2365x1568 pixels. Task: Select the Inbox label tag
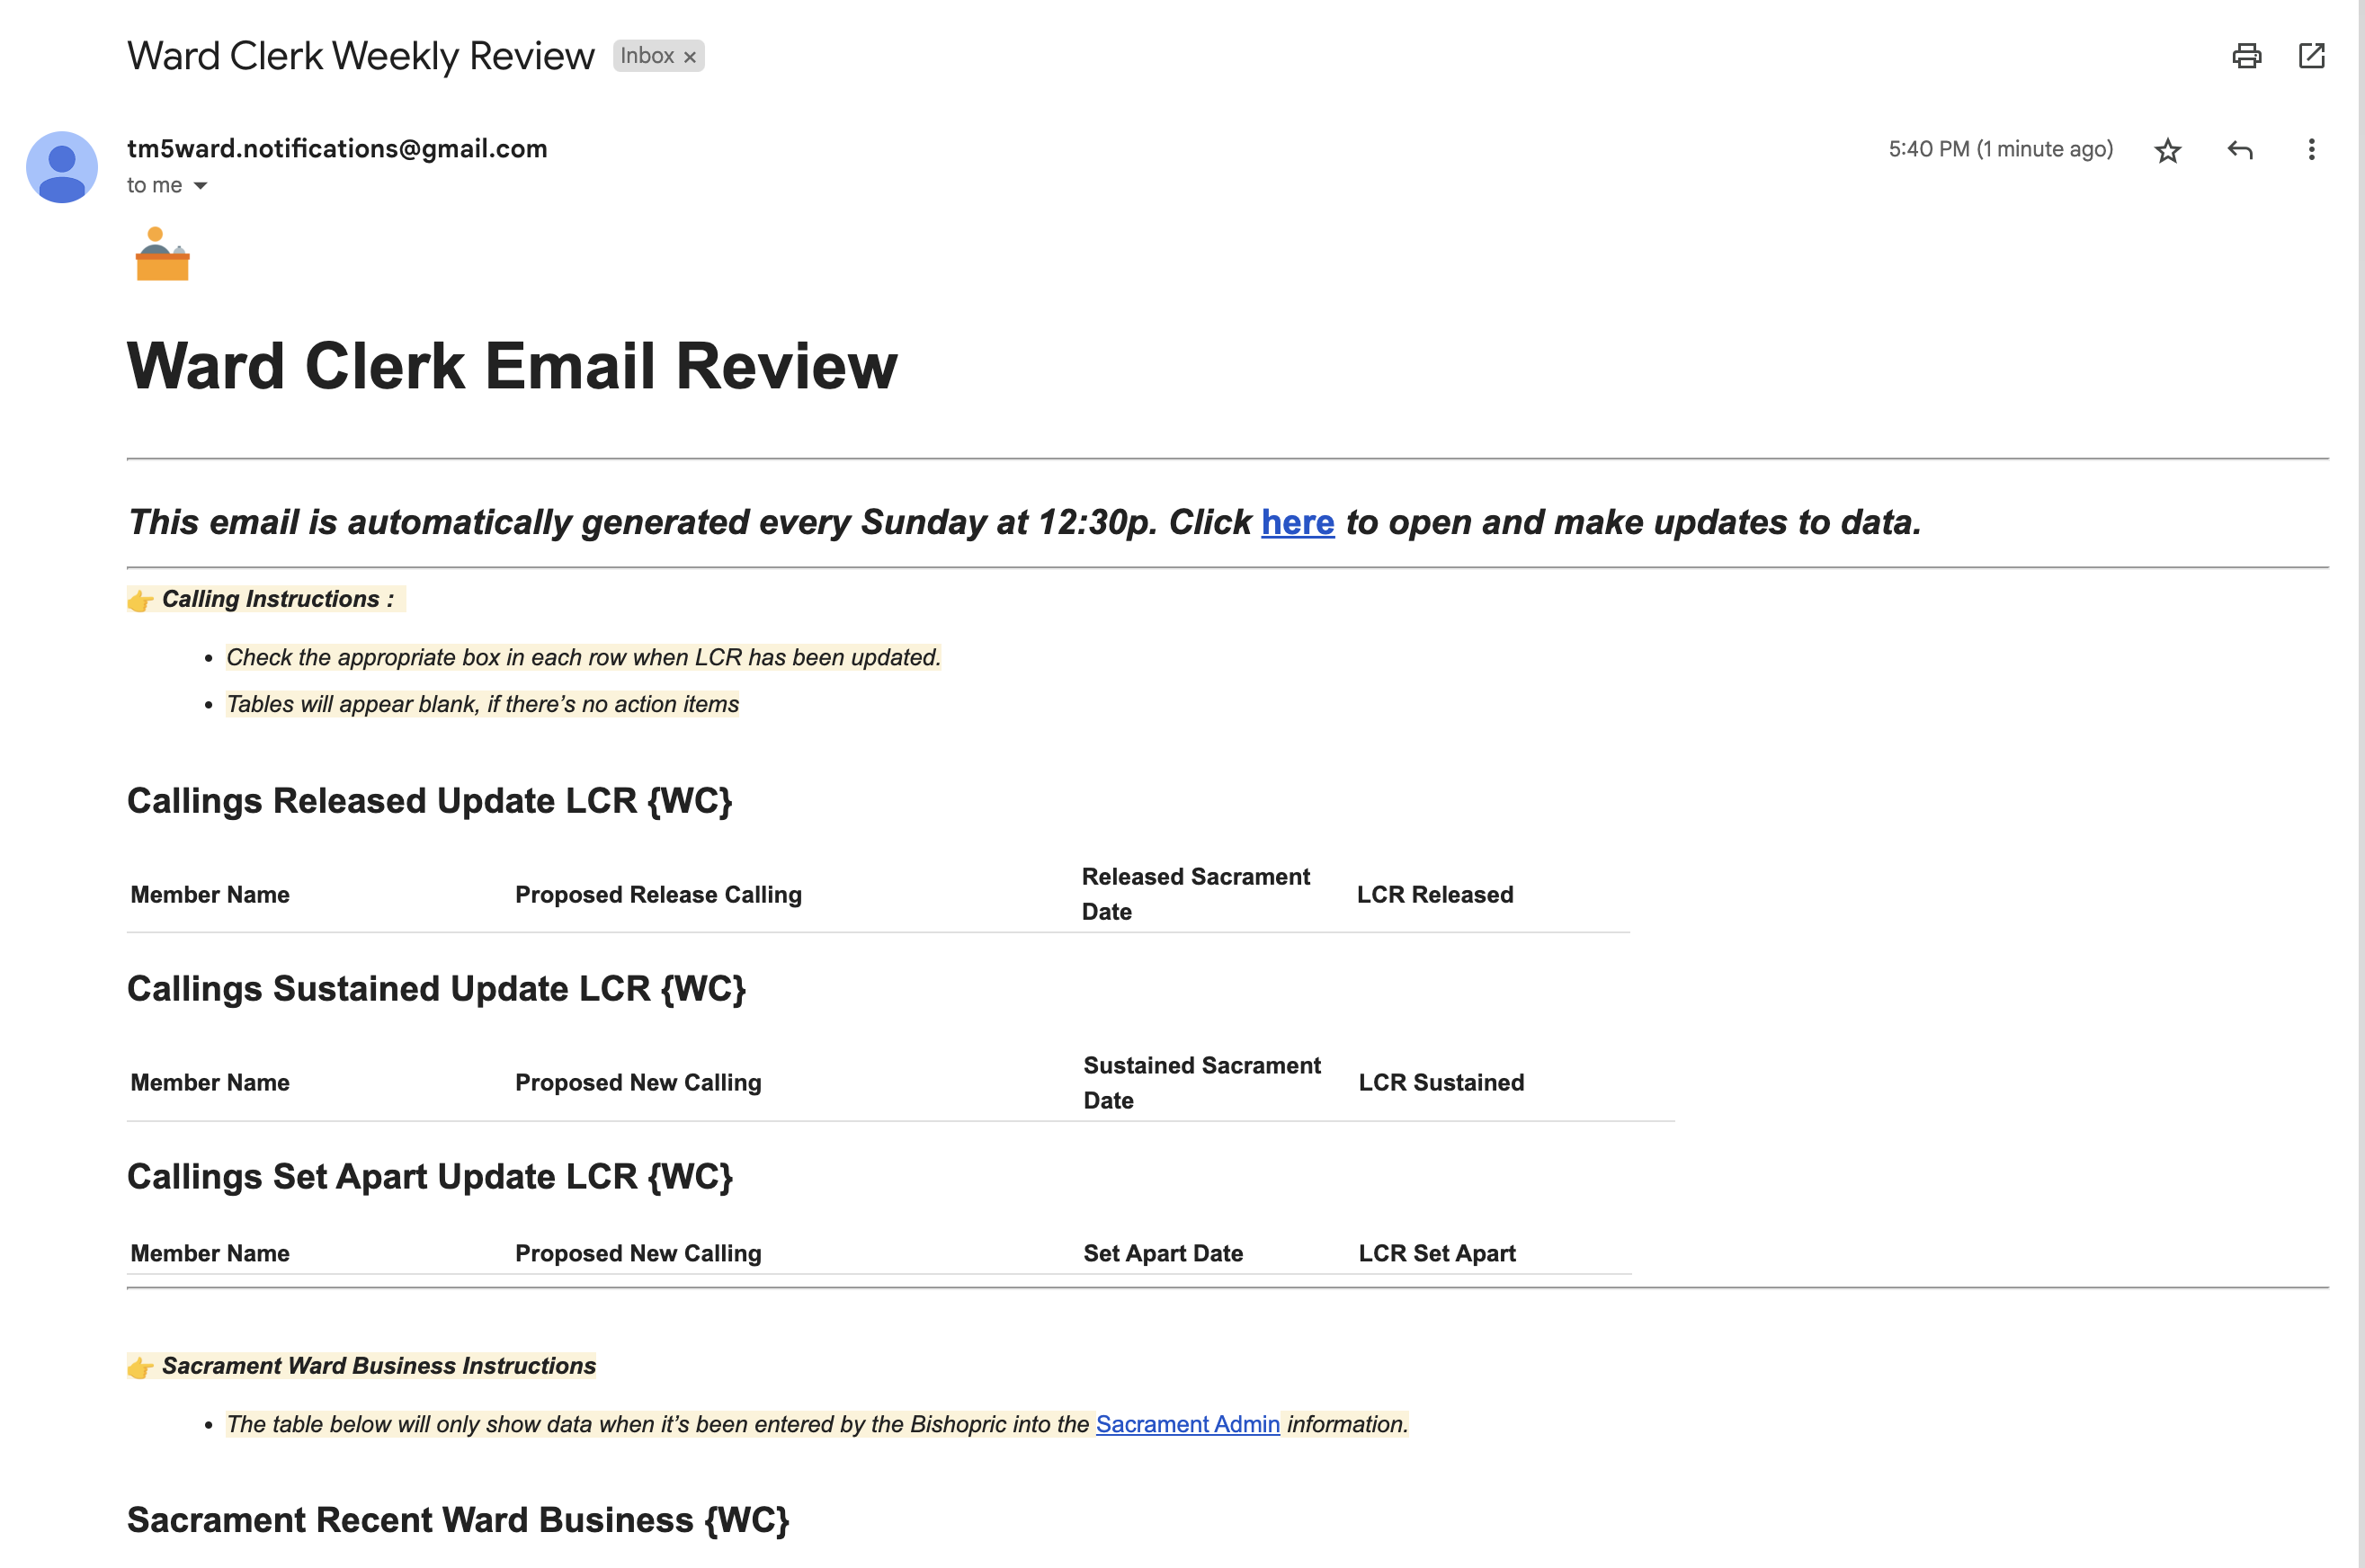(x=647, y=56)
